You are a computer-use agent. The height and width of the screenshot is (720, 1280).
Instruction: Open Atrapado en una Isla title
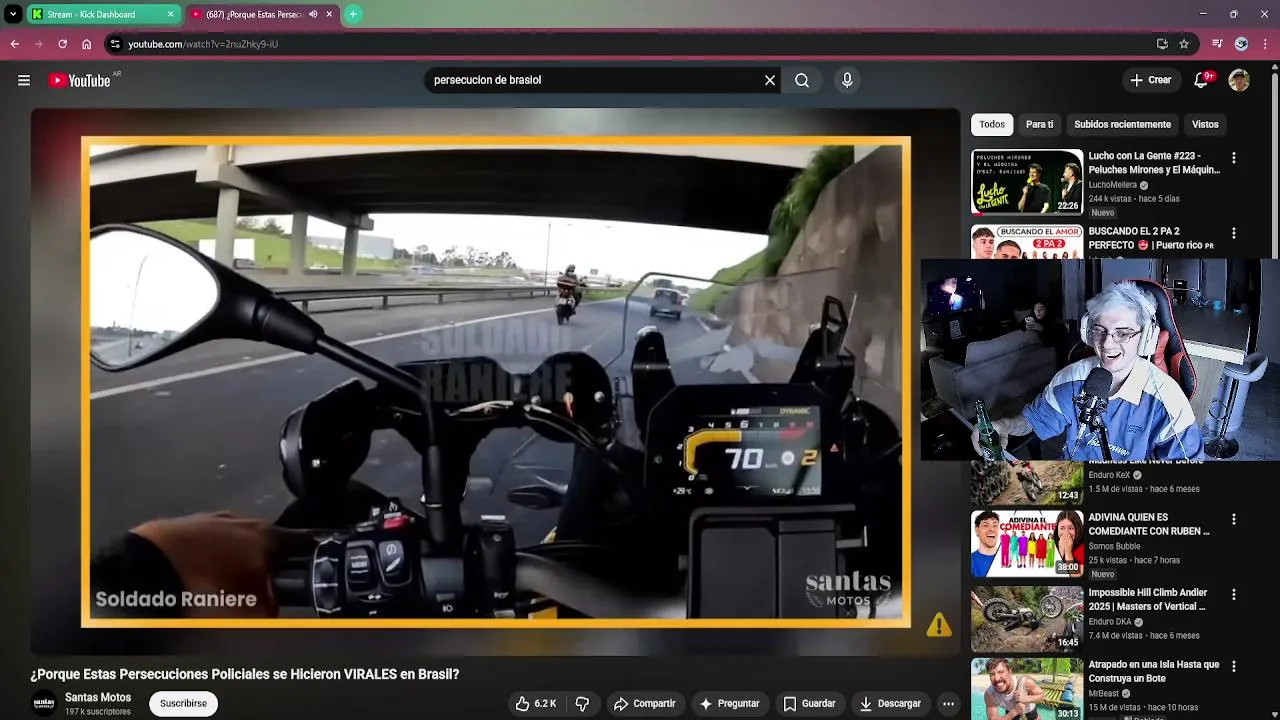(x=1154, y=671)
